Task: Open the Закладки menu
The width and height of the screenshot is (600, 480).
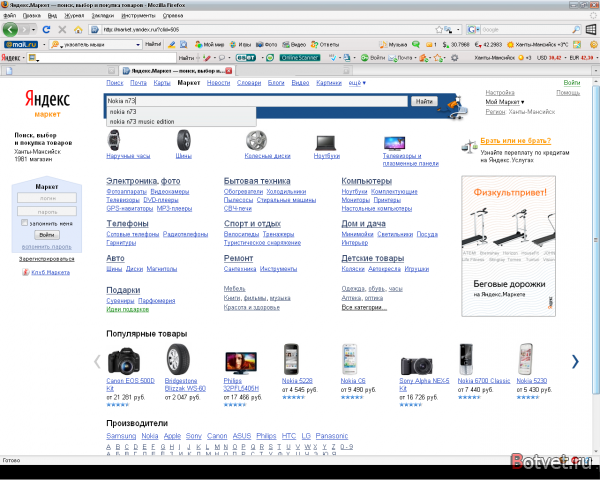Action: pos(103,16)
